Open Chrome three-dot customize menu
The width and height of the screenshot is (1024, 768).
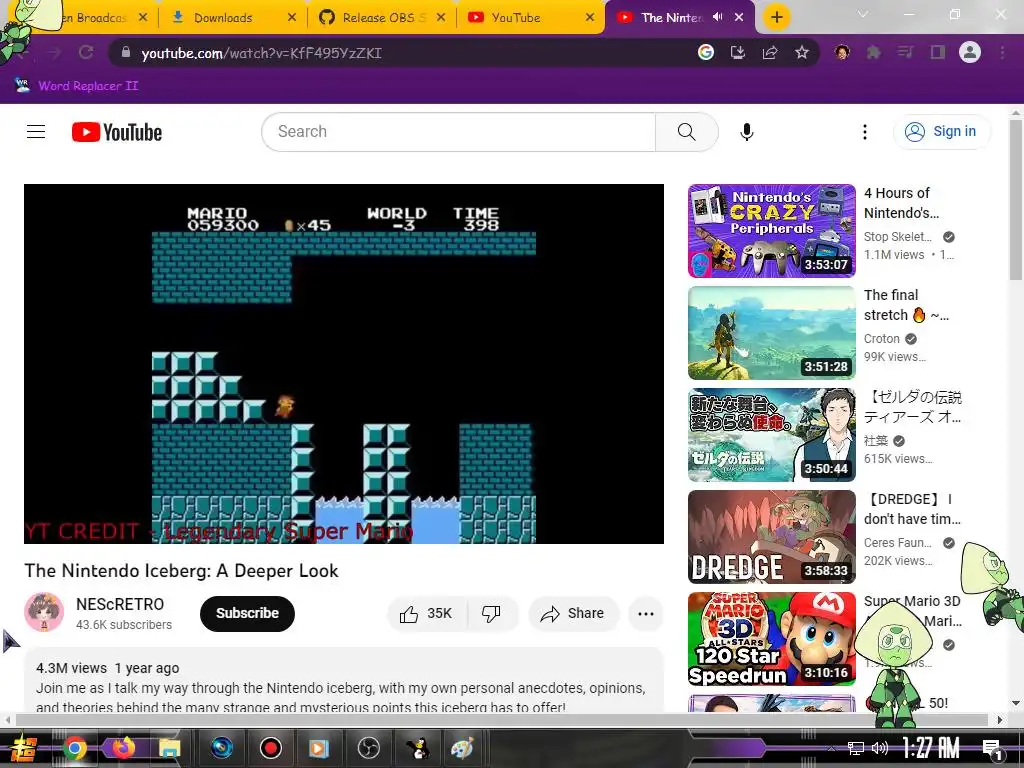coord(1002,52)
